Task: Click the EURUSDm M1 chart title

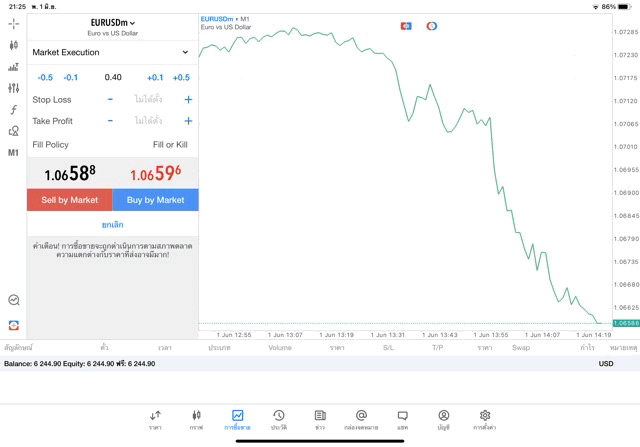Action: click(225, 19)
